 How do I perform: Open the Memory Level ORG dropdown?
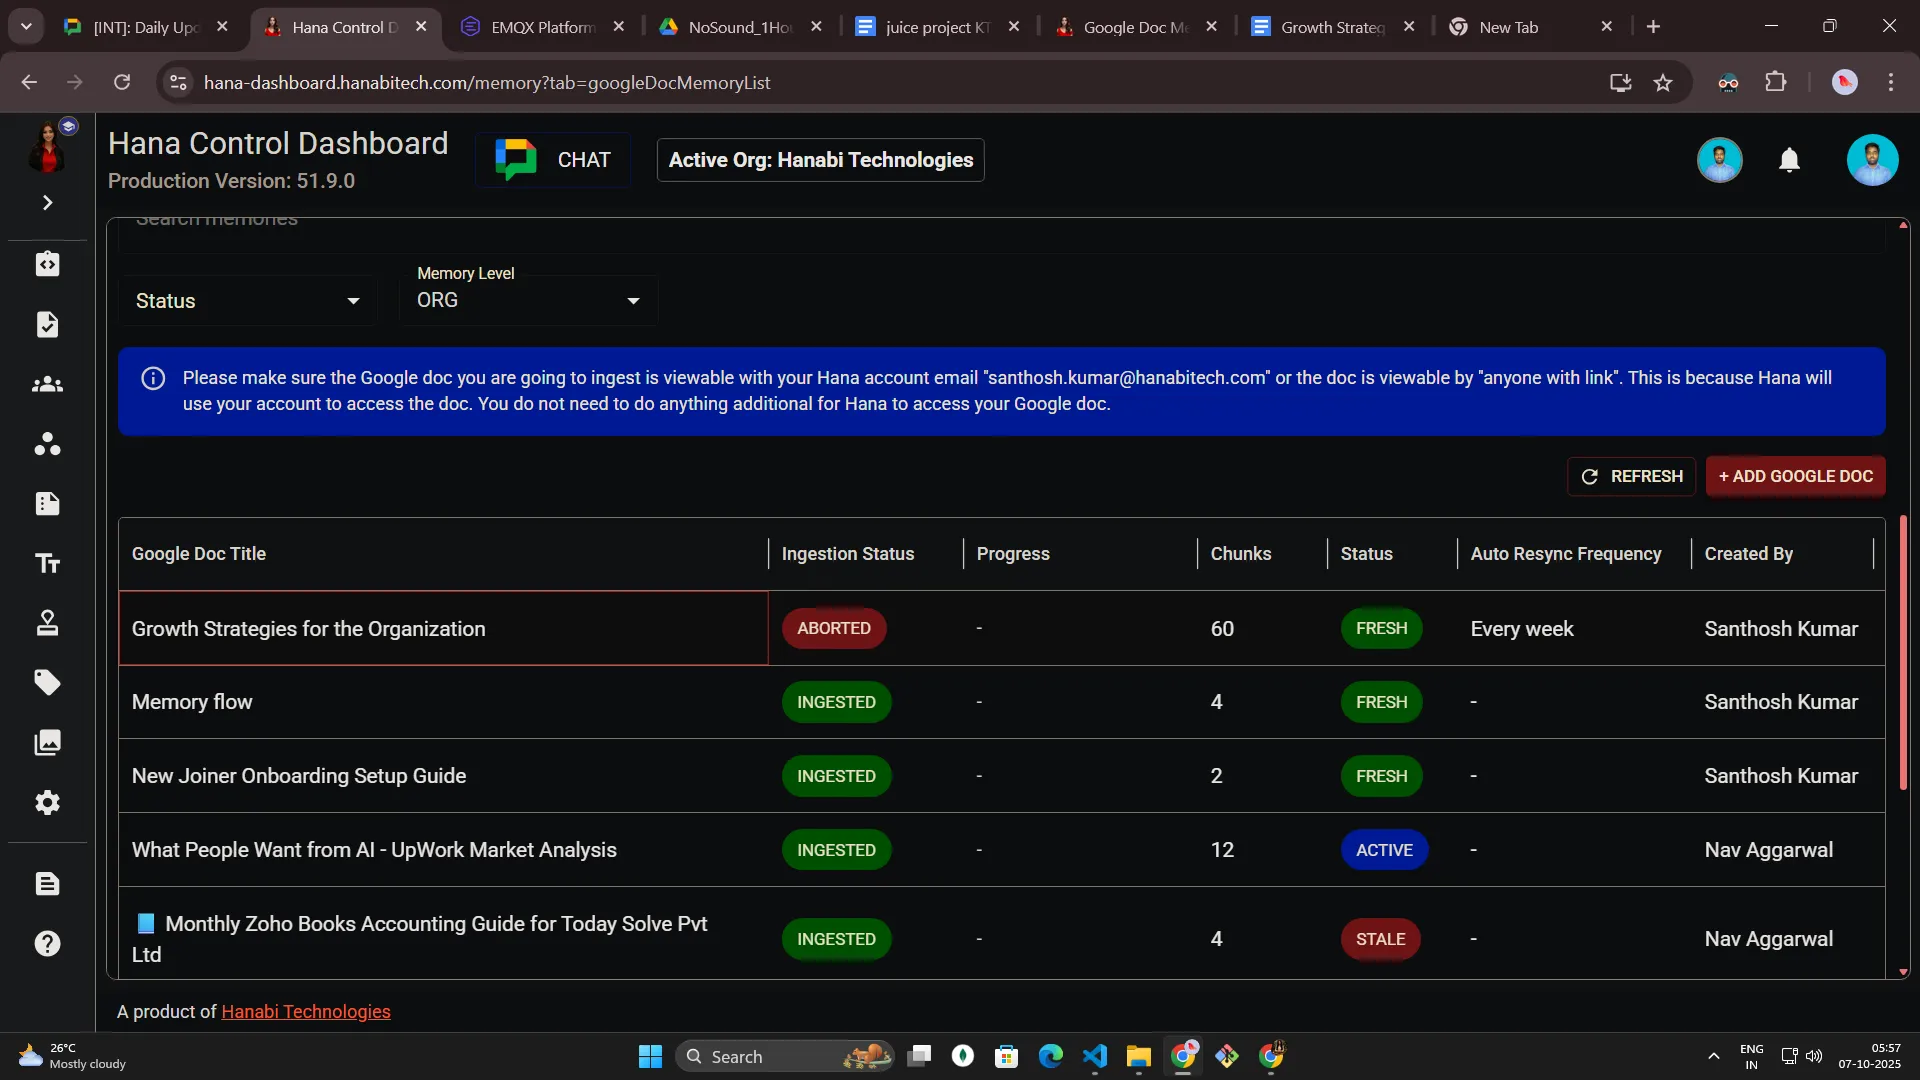[527, 299]
